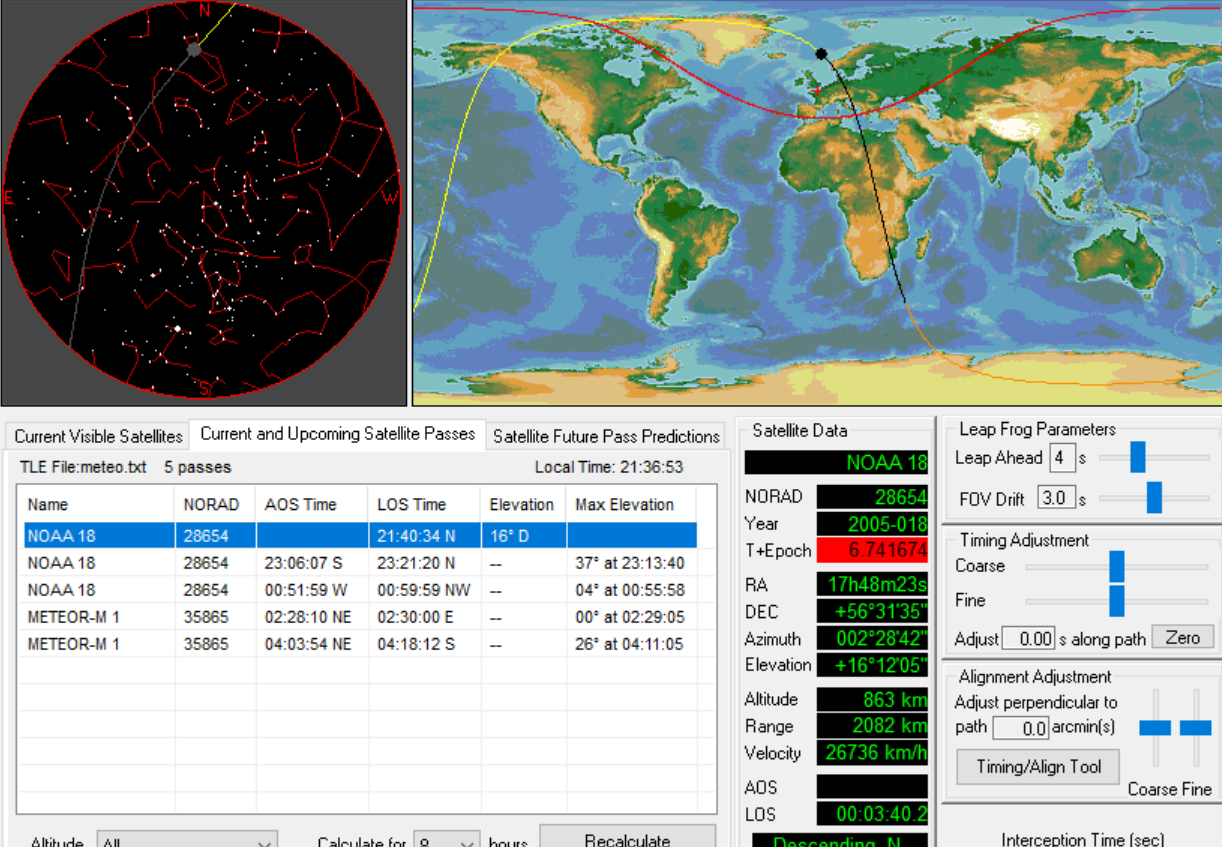Click the Year value 2005-018

pyautogui.click(x=873, y=524)
